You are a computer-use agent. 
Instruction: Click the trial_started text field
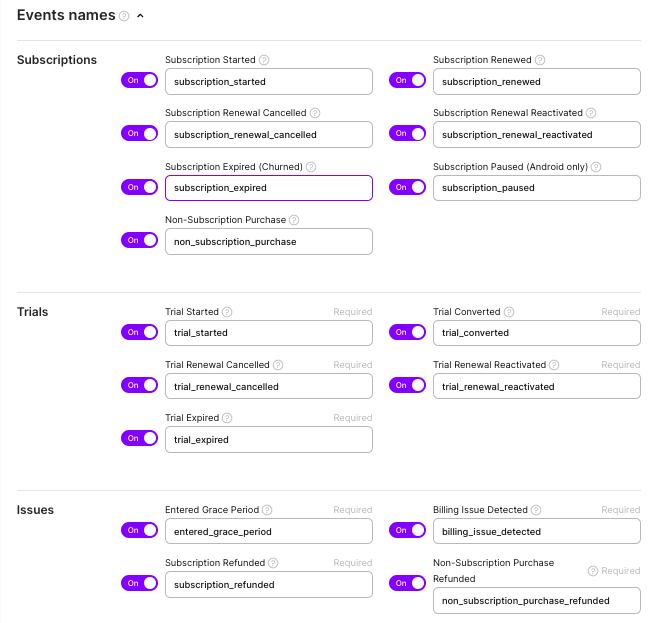pos(269,333)
